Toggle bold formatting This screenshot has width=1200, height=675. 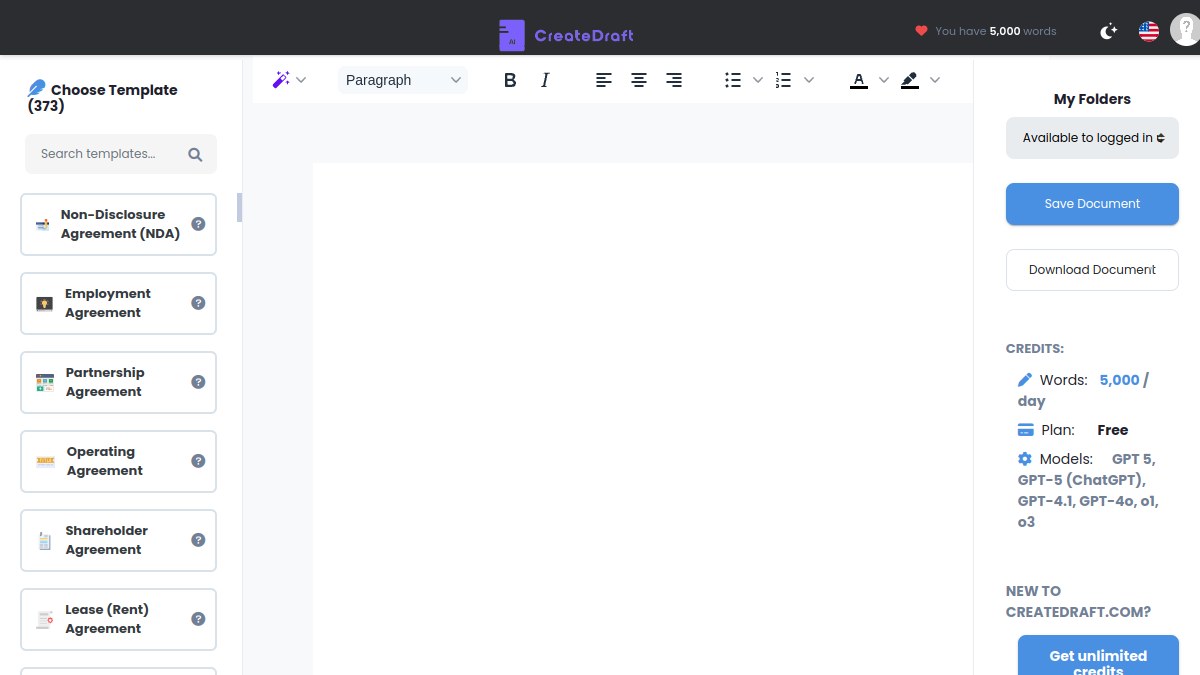point(510,80)
